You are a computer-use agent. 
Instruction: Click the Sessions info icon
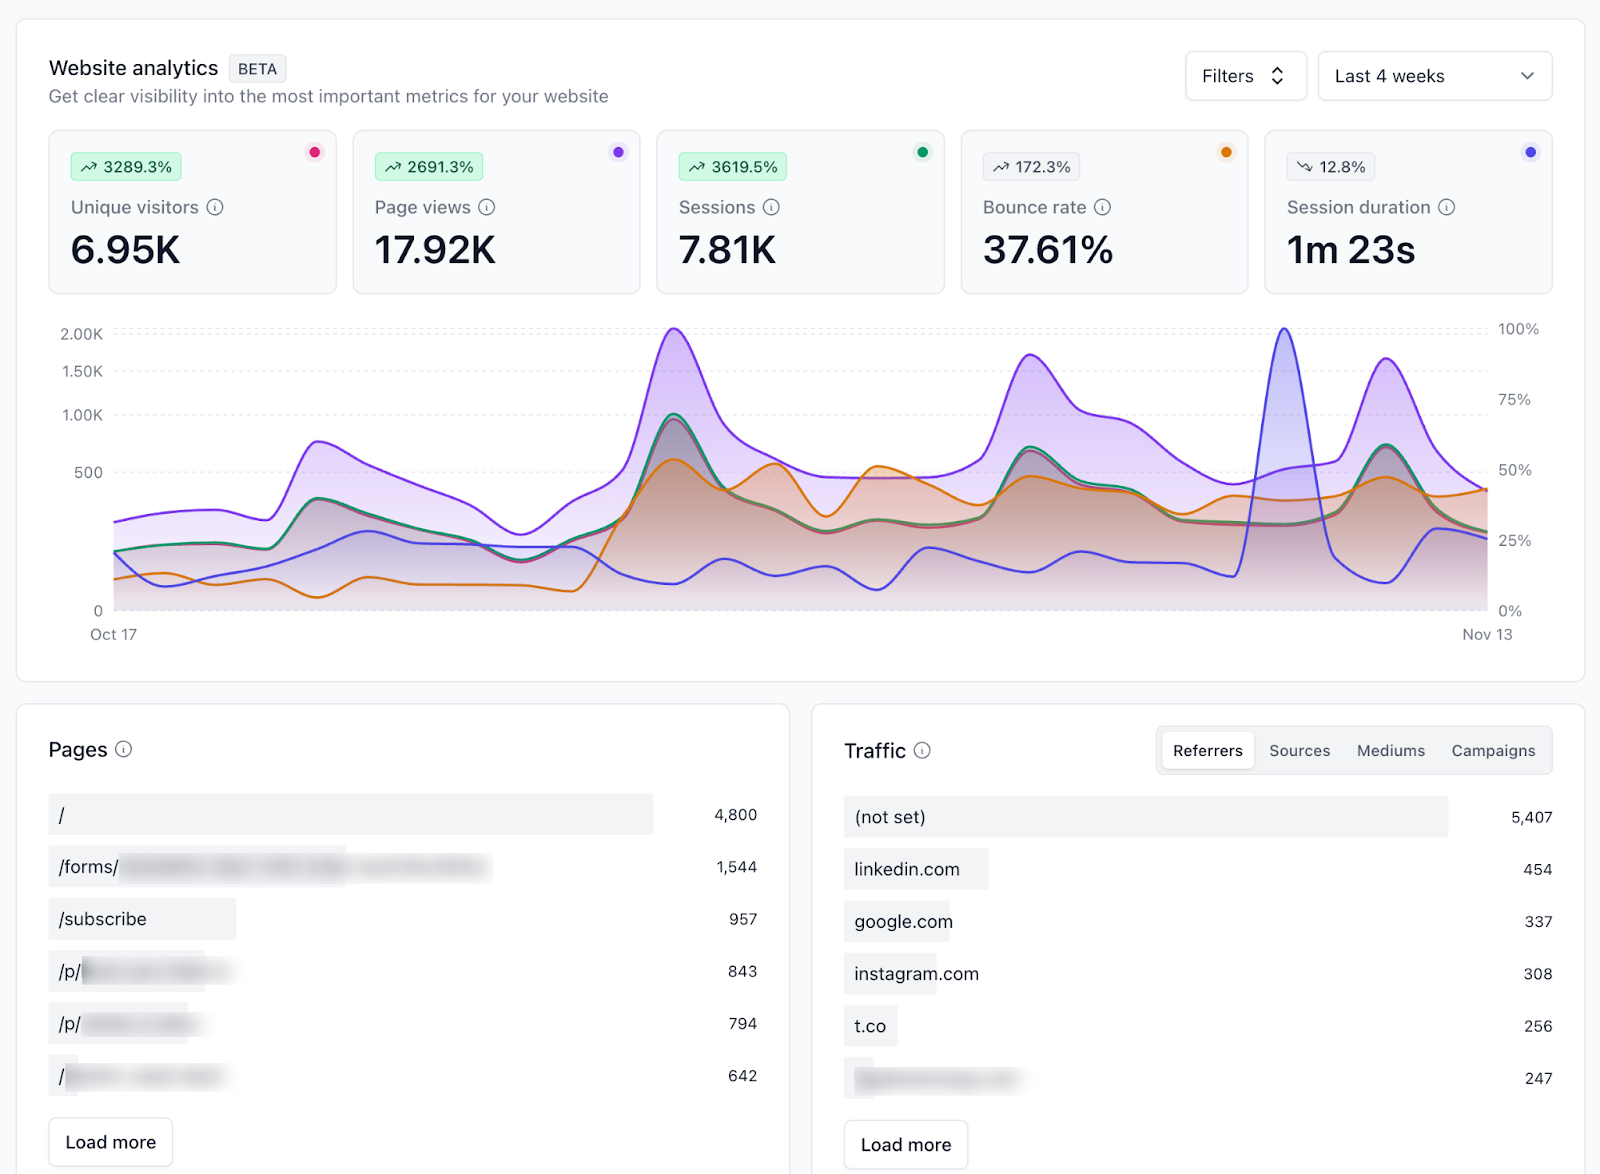(x=771, y=207)
